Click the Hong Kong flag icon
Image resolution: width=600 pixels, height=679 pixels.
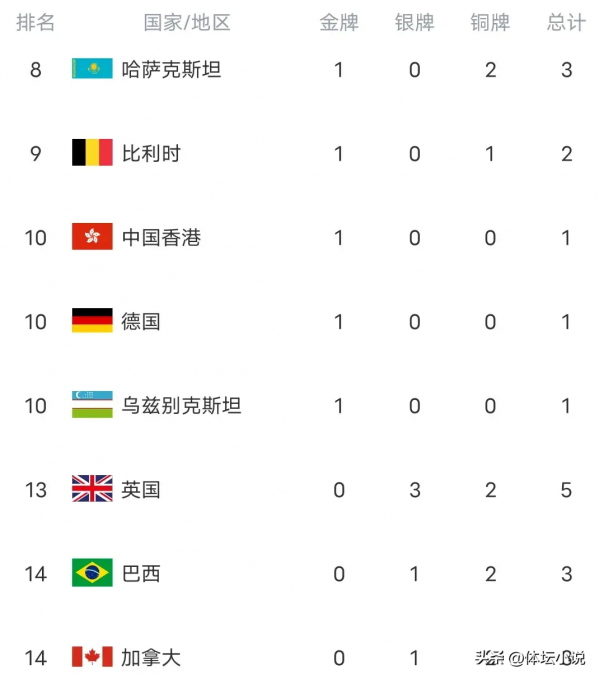coord(92,237)
